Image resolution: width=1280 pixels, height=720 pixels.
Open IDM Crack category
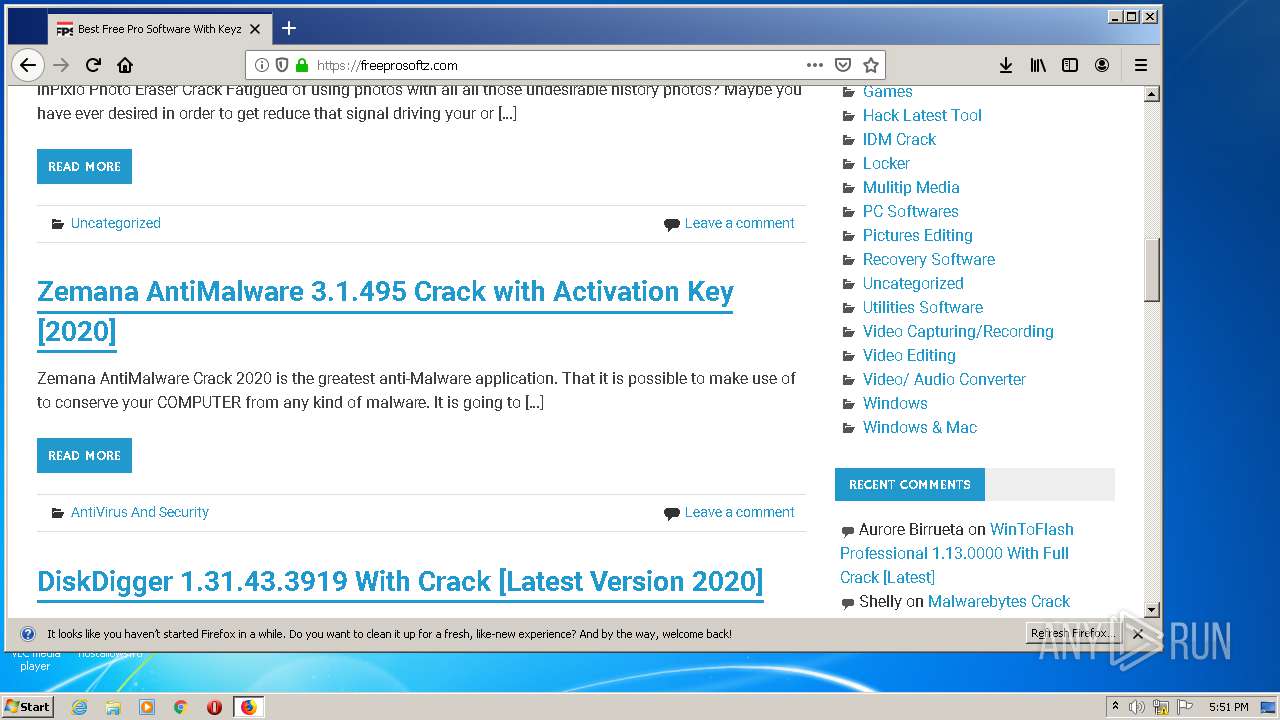point(899,139)
